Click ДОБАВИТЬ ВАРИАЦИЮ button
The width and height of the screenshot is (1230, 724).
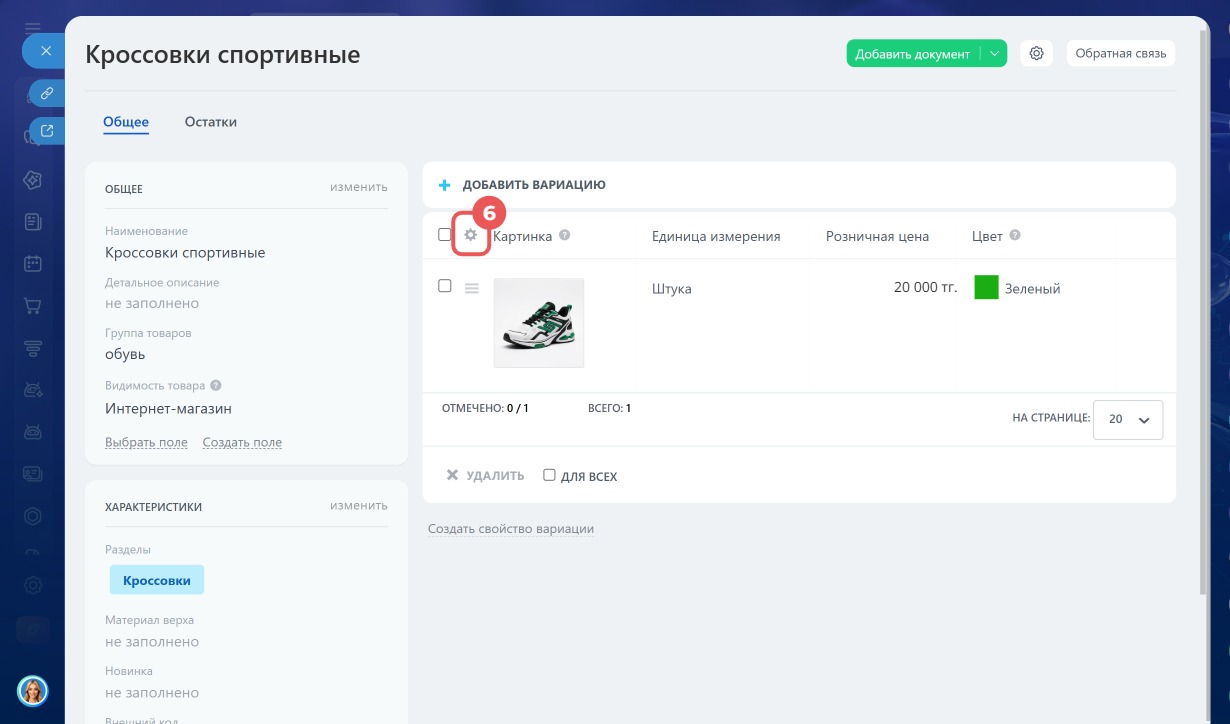point(523,185)
